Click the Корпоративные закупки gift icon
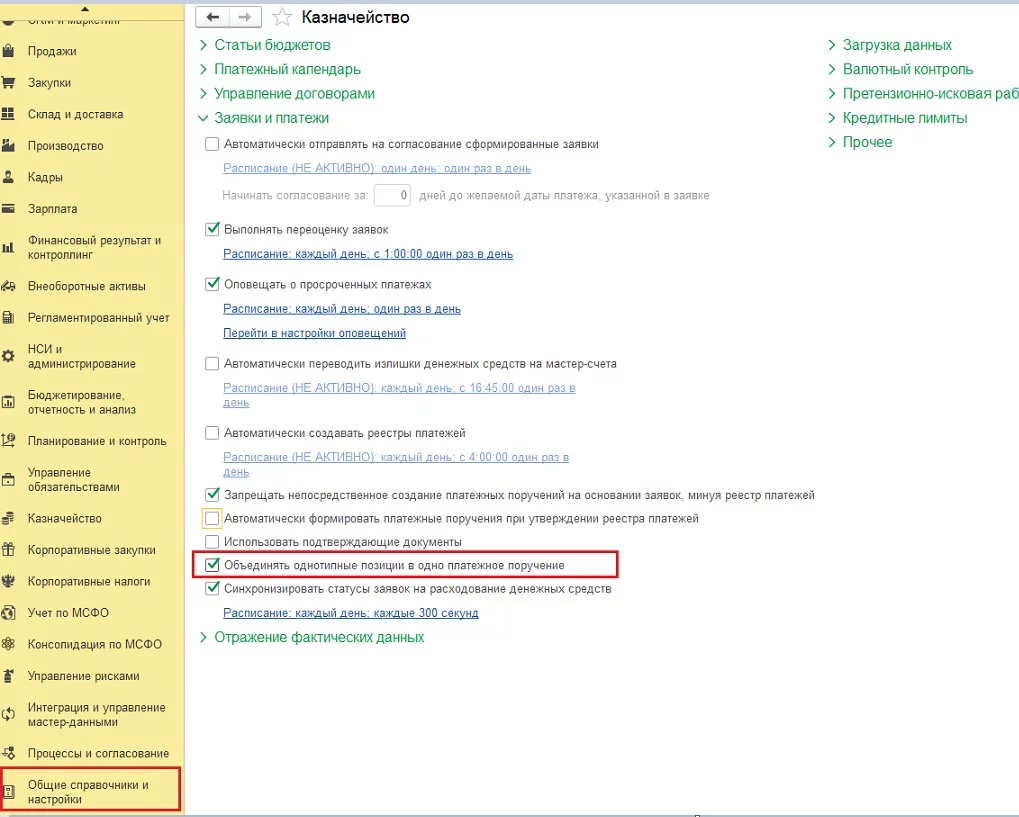The image size is (1019, 817). (8, 550)
